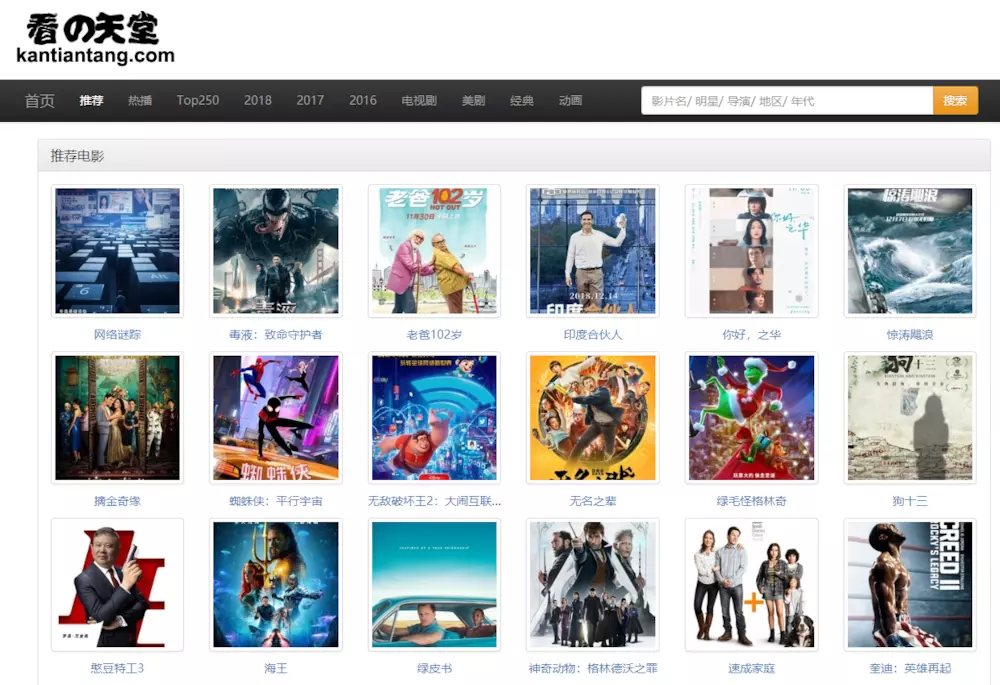Click the 狗十三 title link
1000x685 pixels.
(x=910, y=501)
